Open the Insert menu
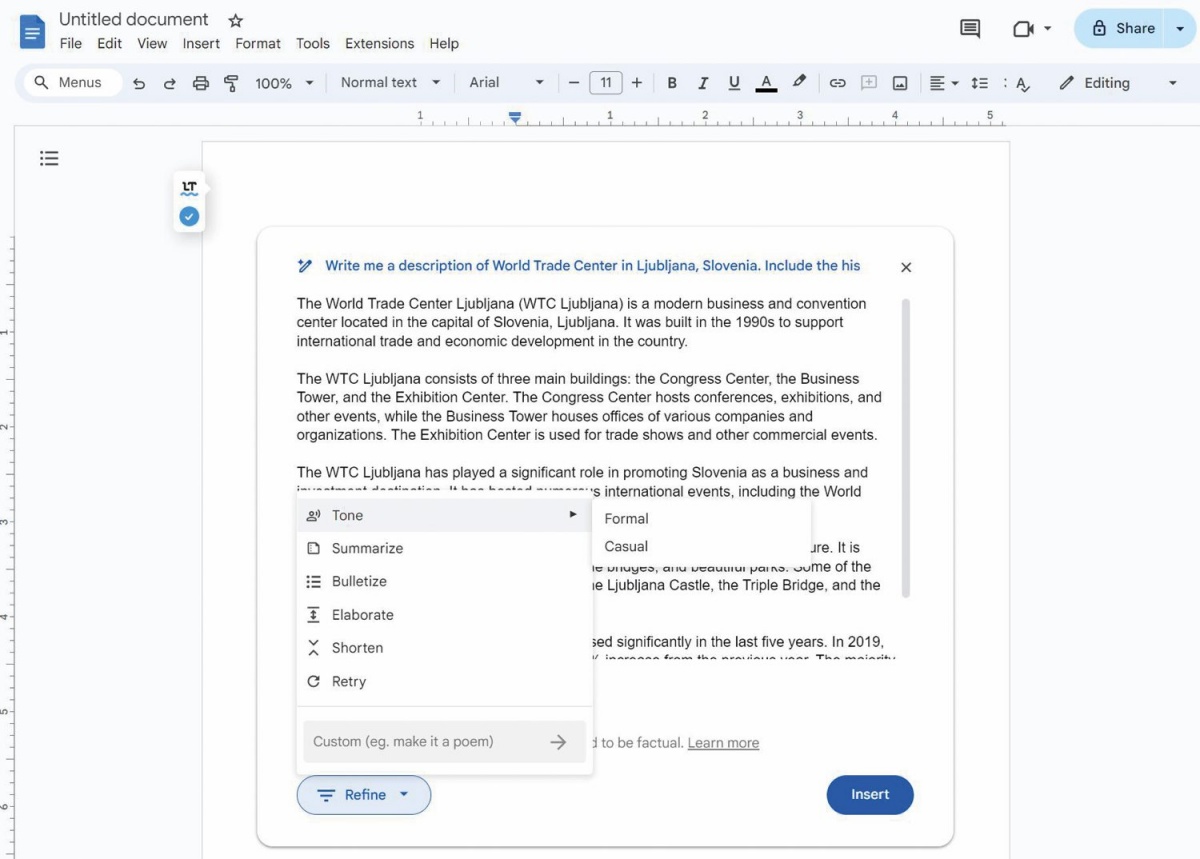This screenshot has width=1200, height=859. point(201,44)
